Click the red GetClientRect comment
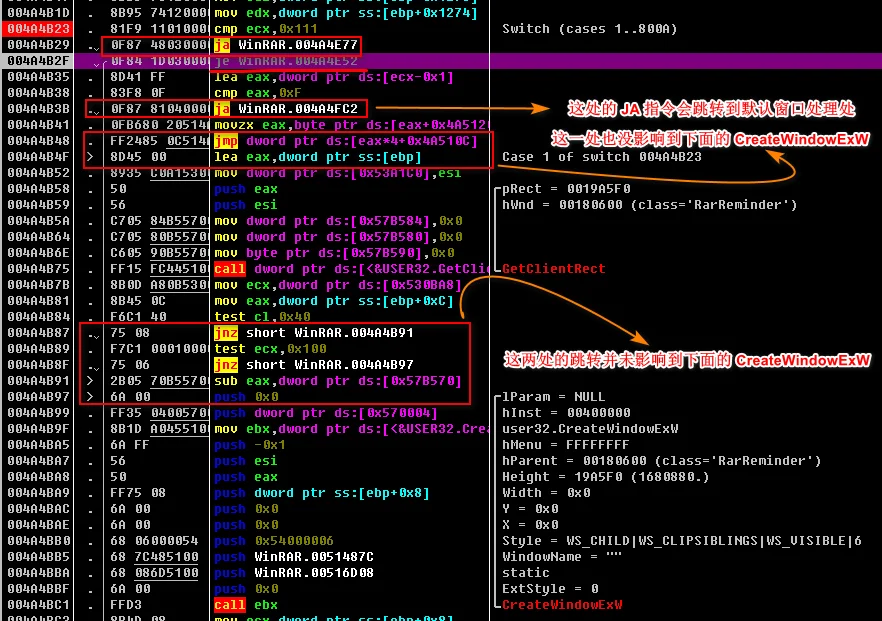 coord(554,269)
